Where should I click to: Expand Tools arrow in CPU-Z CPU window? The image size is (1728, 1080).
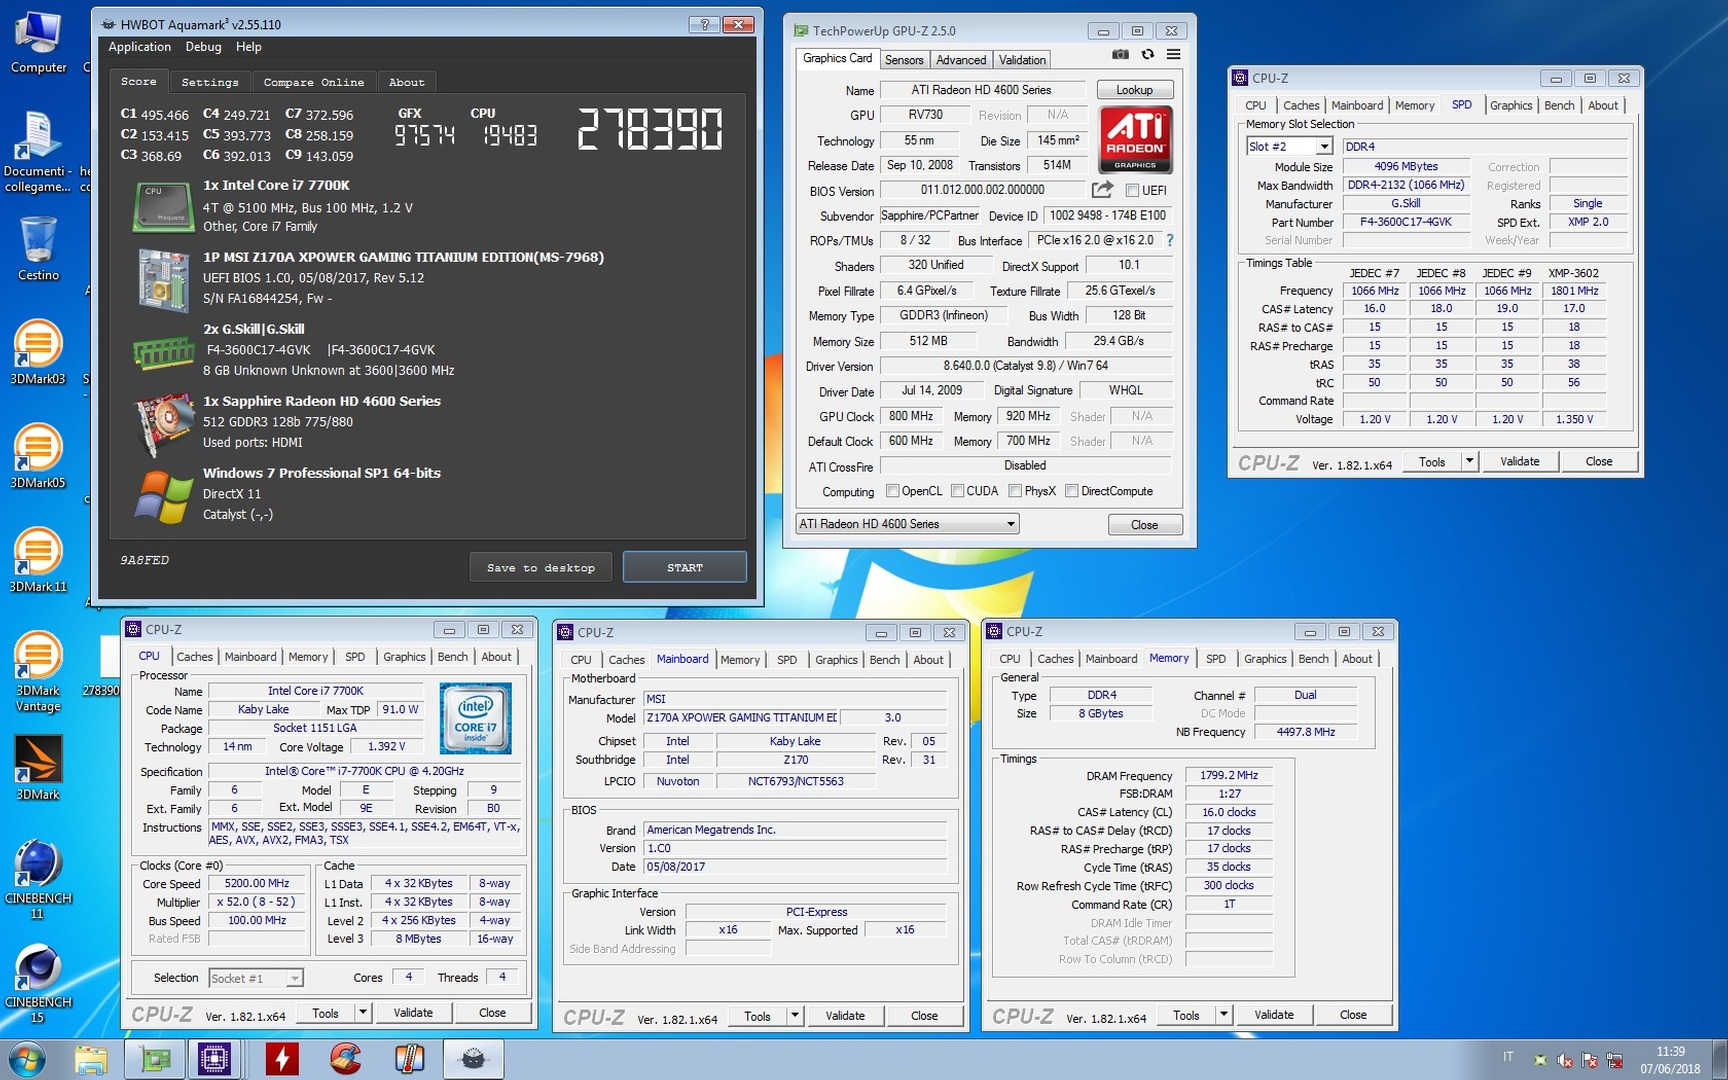click(363, 1013)
